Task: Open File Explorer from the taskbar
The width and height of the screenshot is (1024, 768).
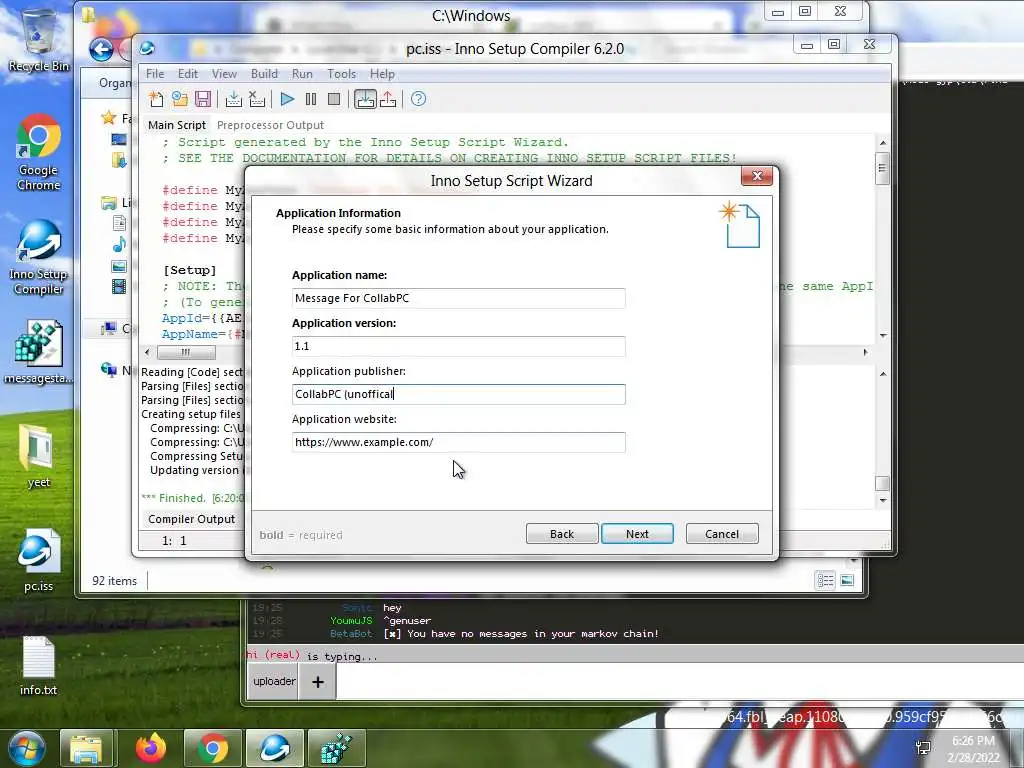Action: point(86,748)
